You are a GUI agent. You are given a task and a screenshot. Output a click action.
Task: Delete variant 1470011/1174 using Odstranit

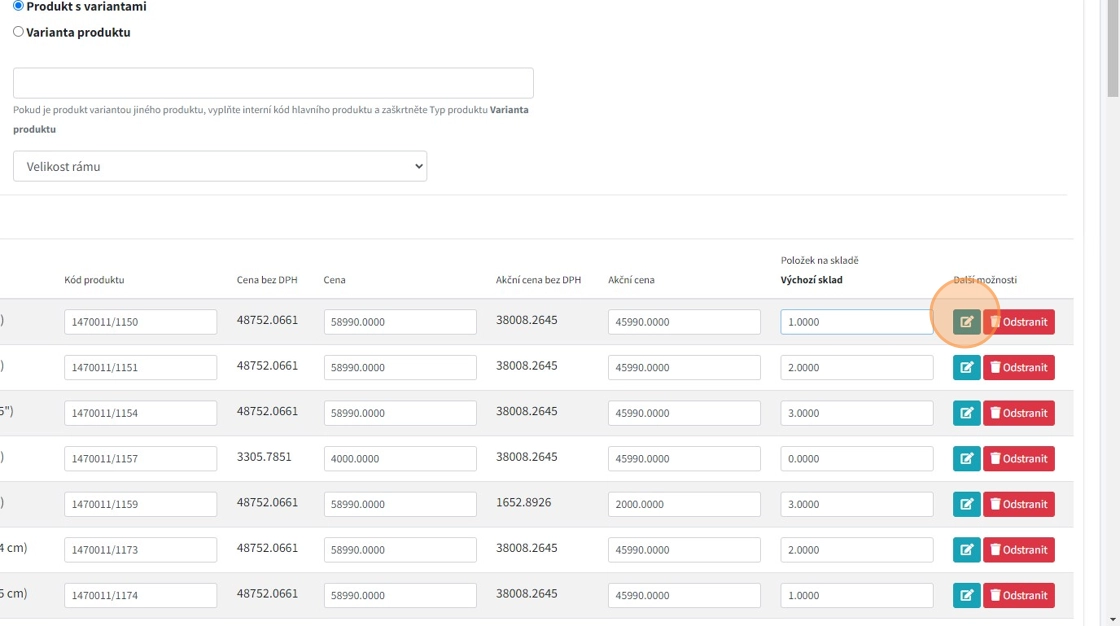pos(1018,596)
